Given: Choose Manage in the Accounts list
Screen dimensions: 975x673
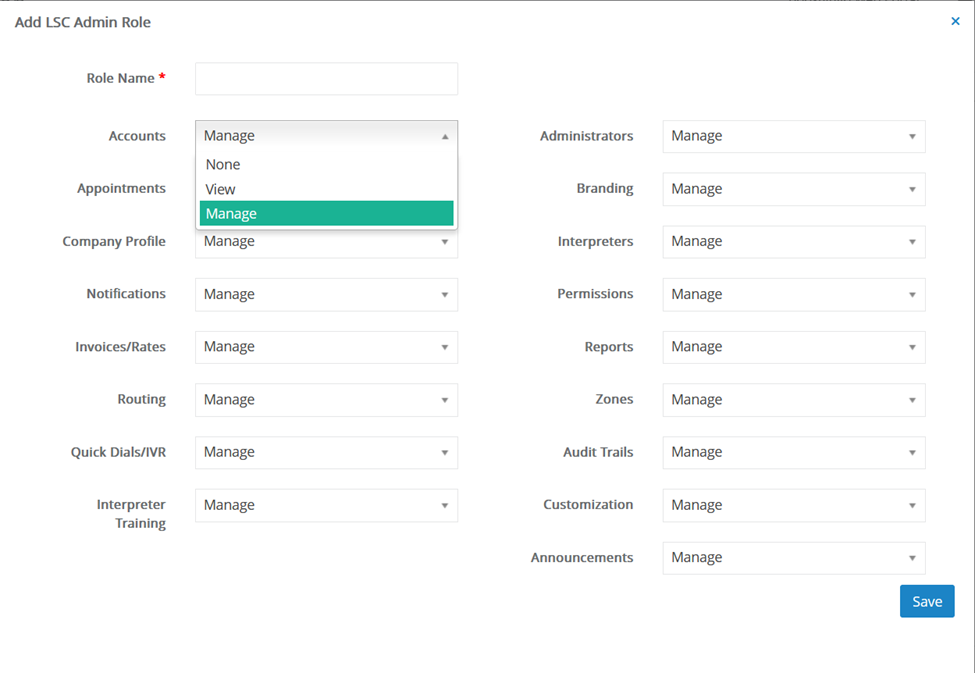Looking at the screenshot, I should coord(326,213).
